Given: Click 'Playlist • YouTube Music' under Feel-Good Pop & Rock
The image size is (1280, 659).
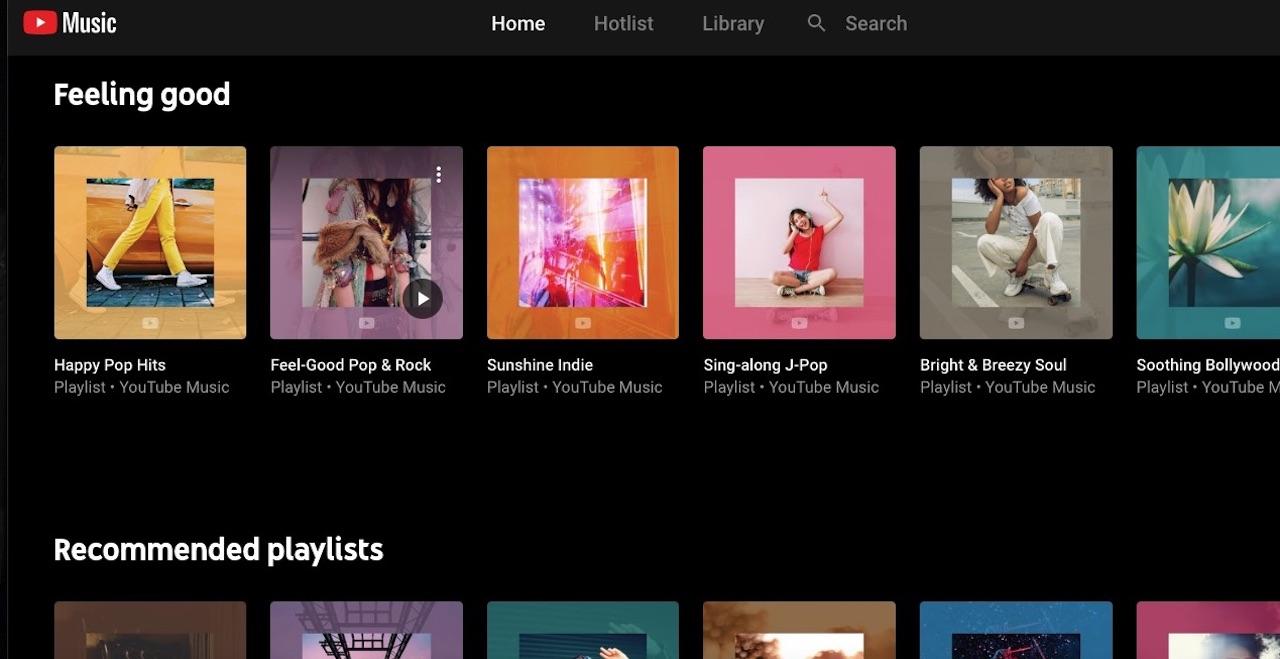Looking at the screenshot, I should [358, 387].
